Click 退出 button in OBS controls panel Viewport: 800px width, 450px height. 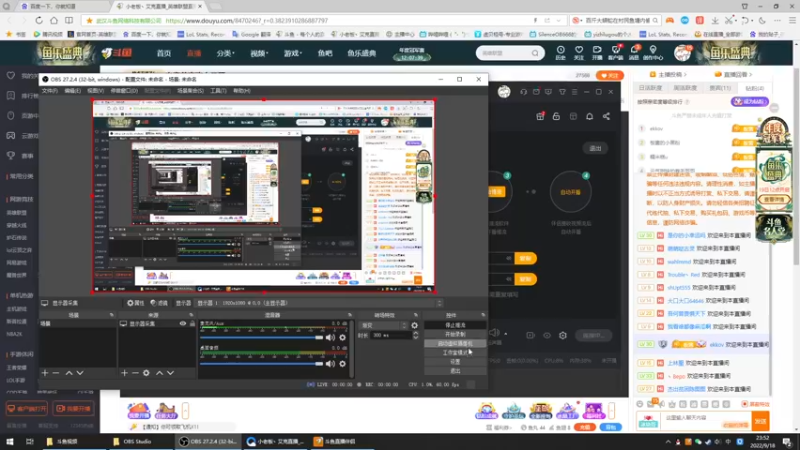click(455, 371)
